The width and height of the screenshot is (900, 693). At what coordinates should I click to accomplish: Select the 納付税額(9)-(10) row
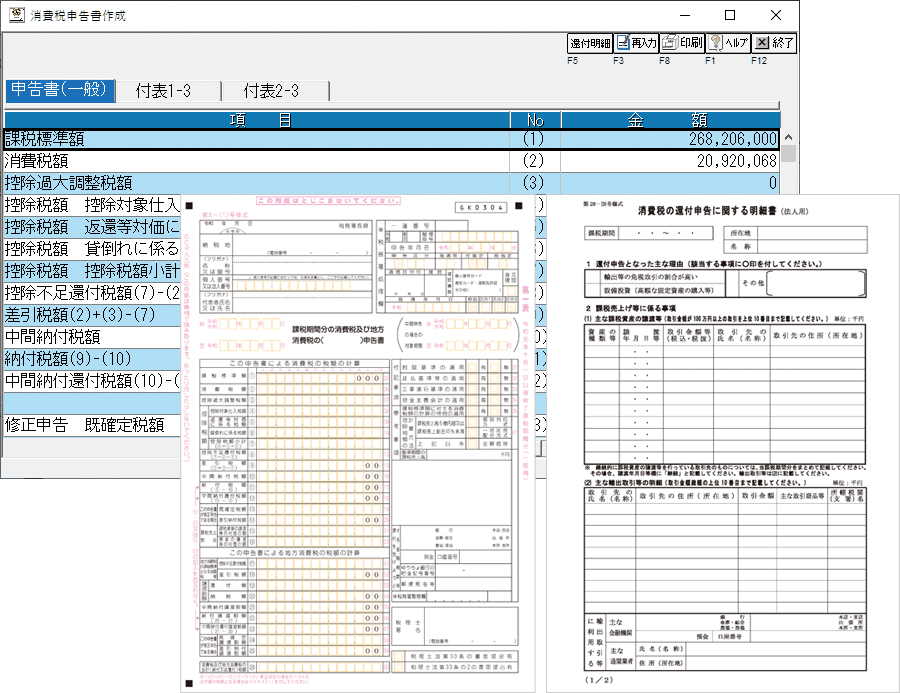(x=92, y=359)
